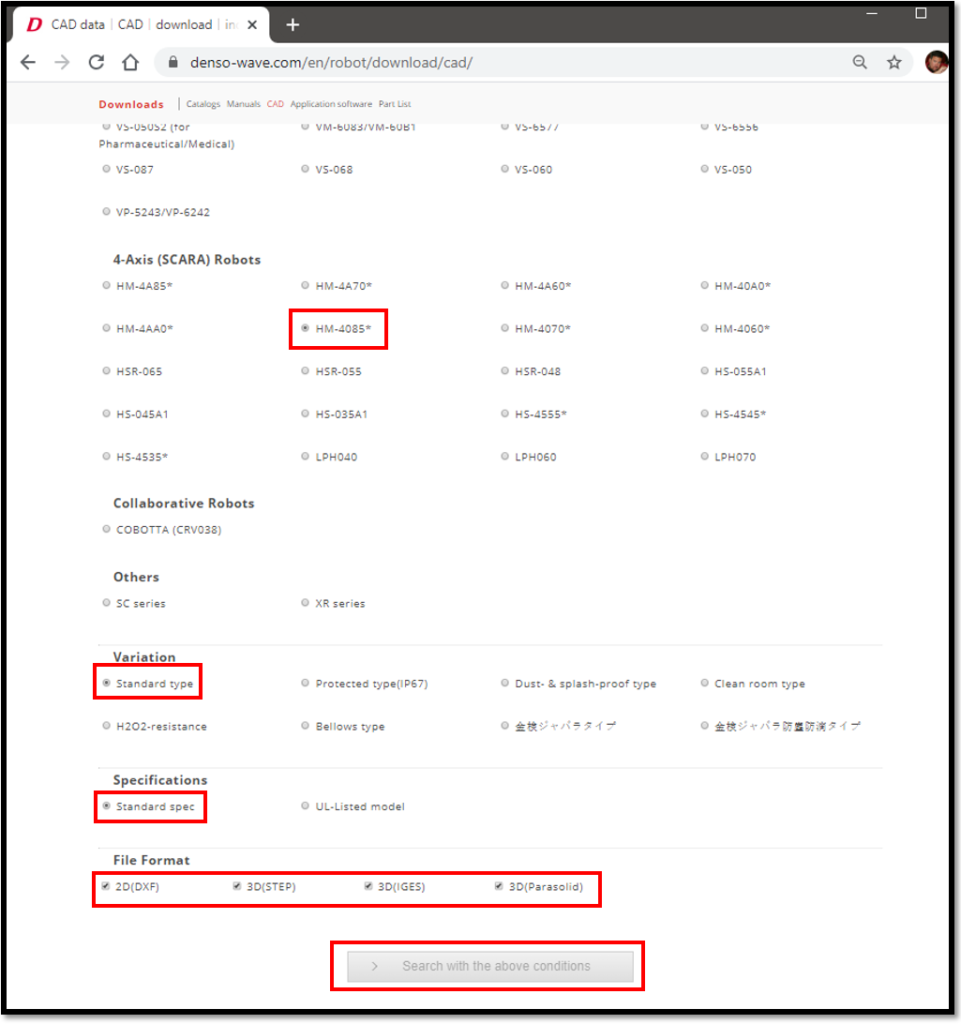Image resolution: width=961 pixels, height=1024 pixels.
Task: Open the Part List menu item
Action: (x=394, y=104)
